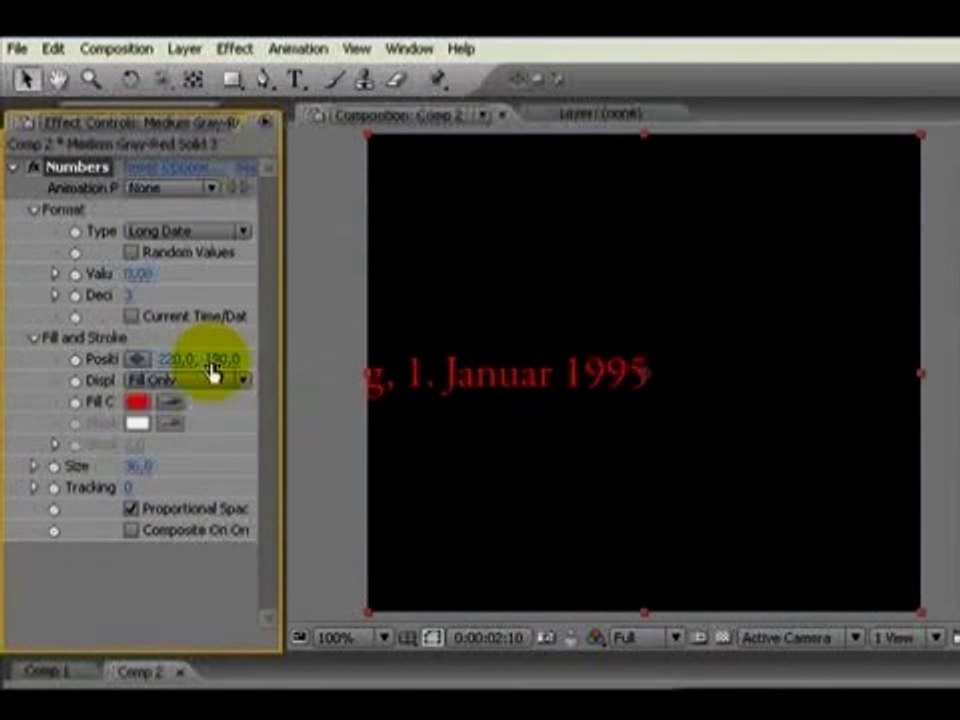Open the Layer menu
This screenshot has height=720, width=960.
coord(184,49)
